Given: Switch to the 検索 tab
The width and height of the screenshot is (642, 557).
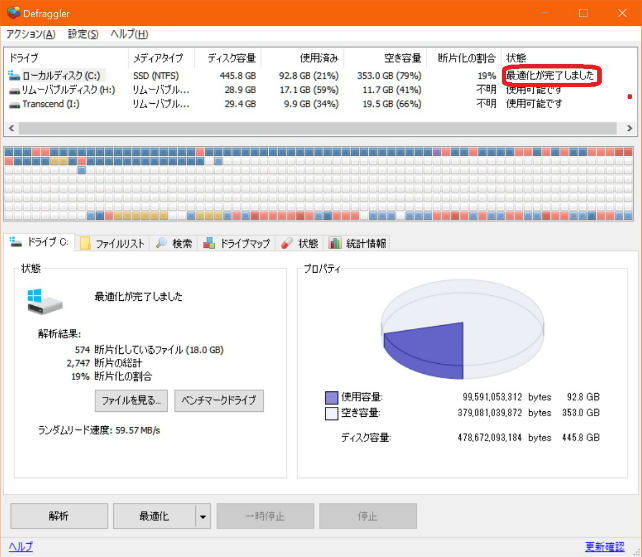Looking at the screenshot, I should 174,243.
